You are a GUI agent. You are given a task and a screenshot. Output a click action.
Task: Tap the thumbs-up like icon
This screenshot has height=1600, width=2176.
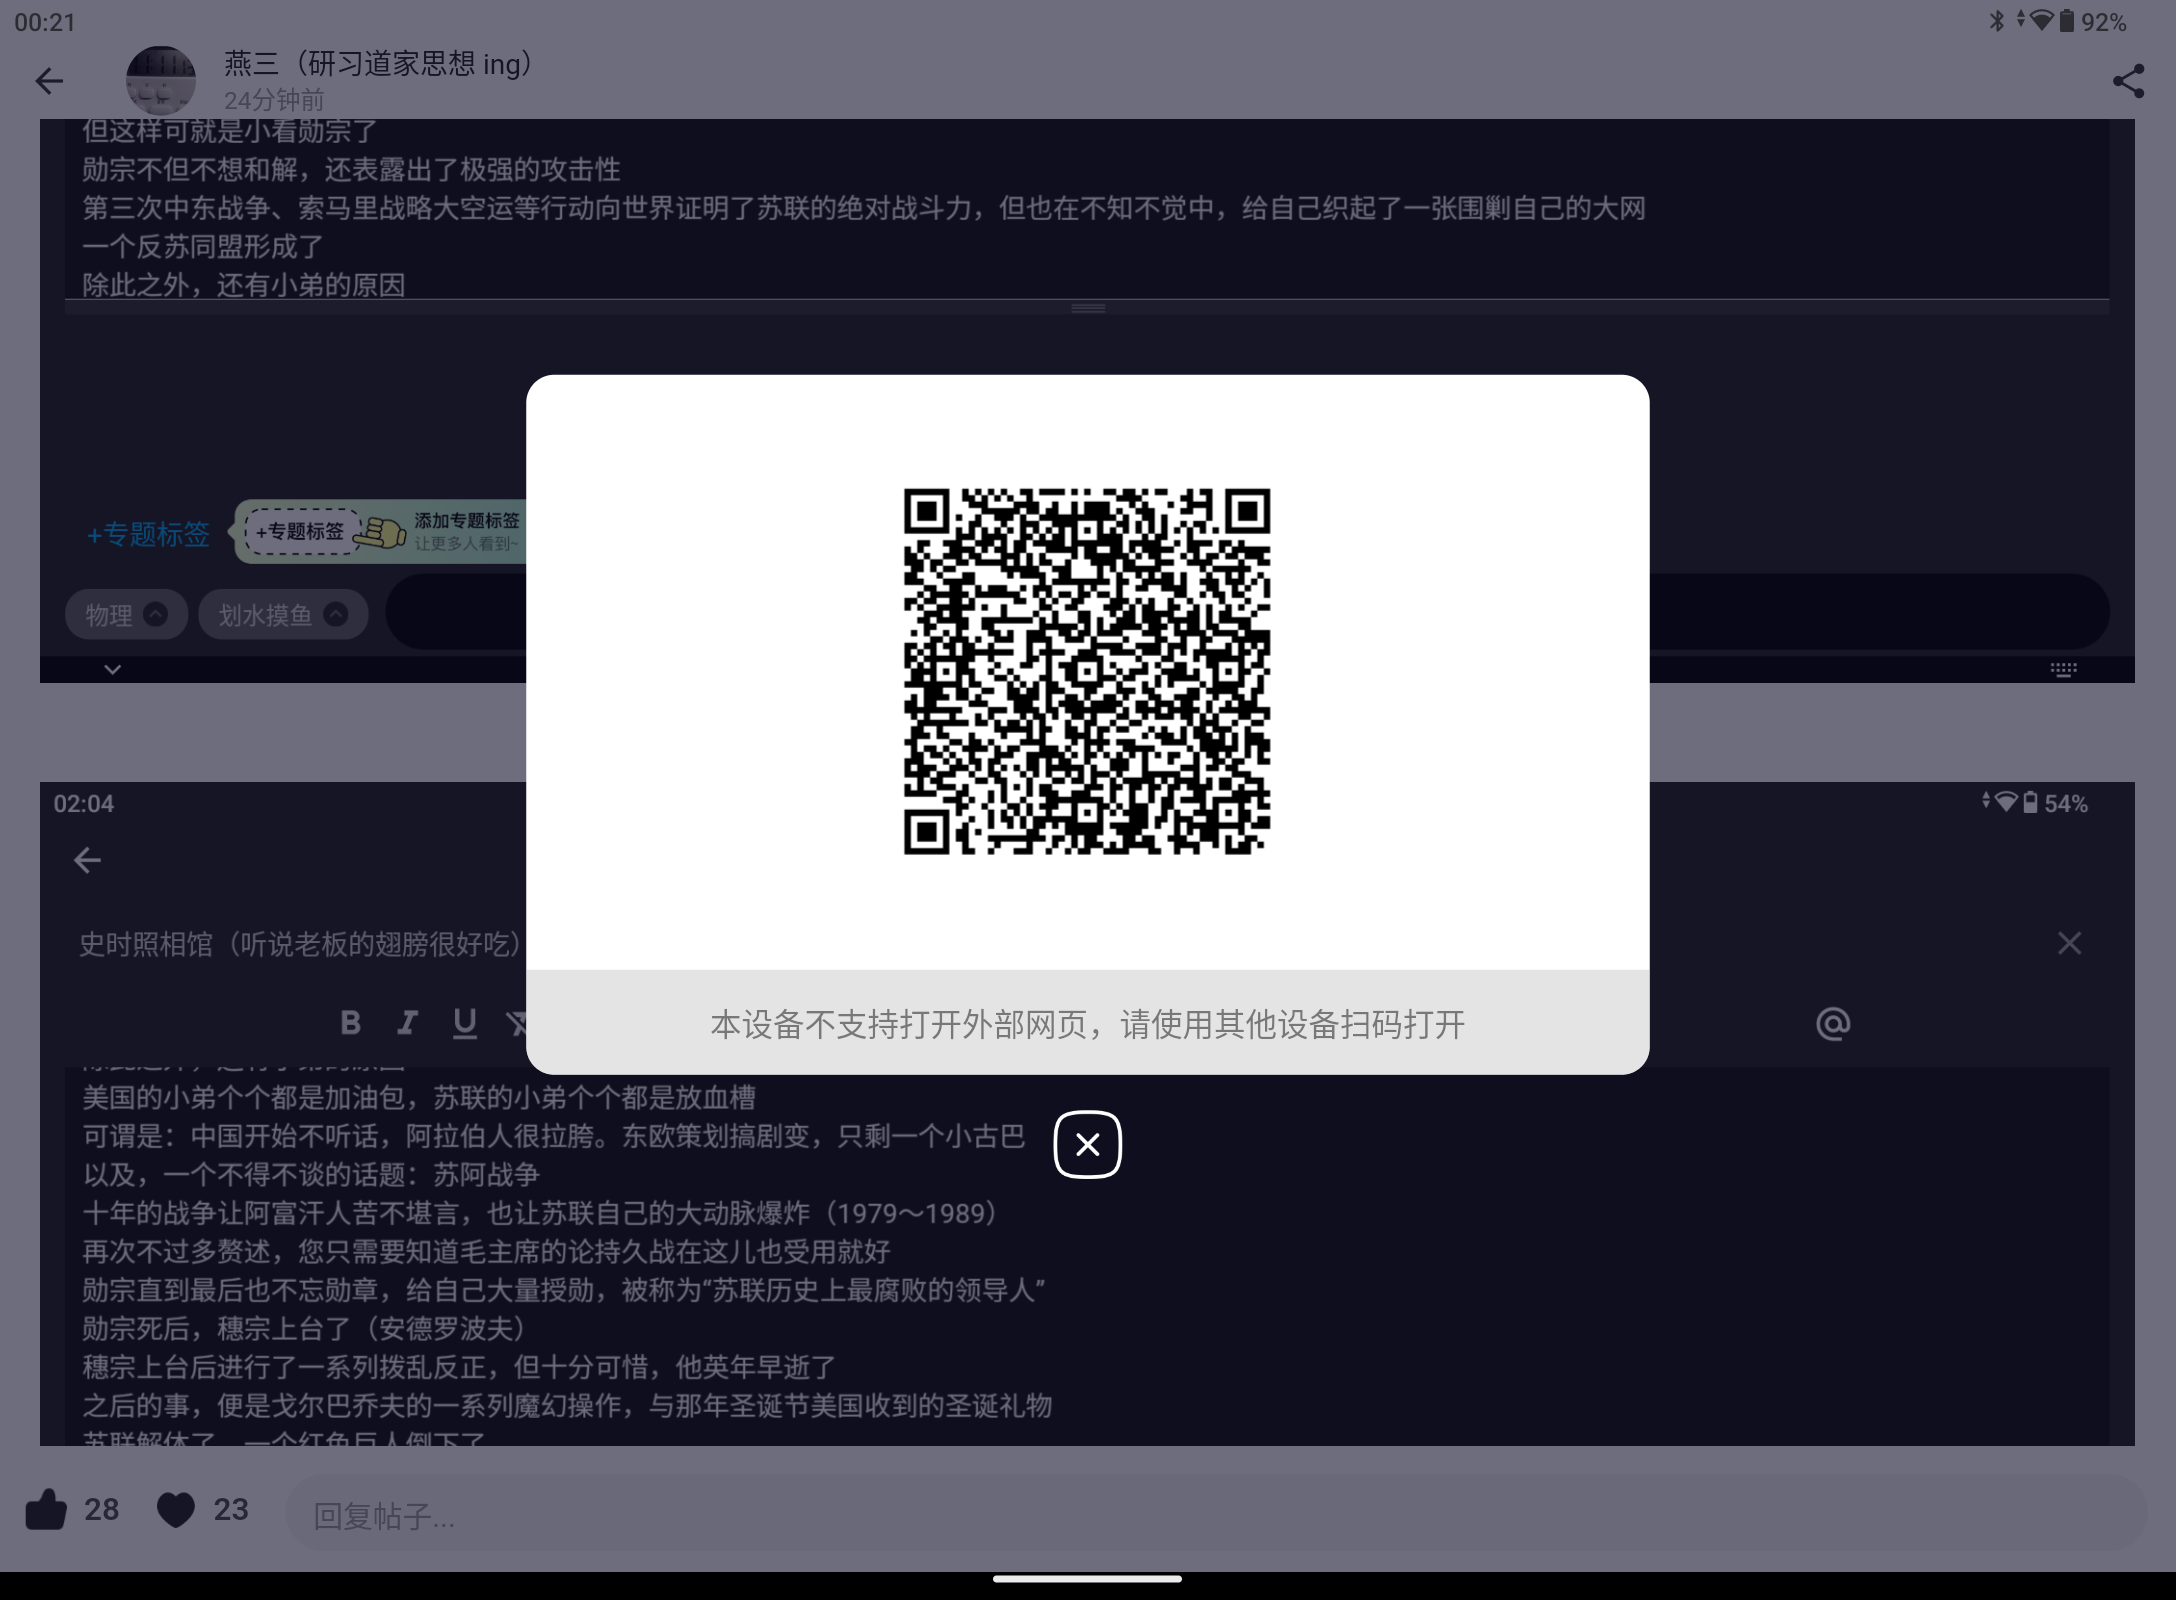[x=46, y=1509]
